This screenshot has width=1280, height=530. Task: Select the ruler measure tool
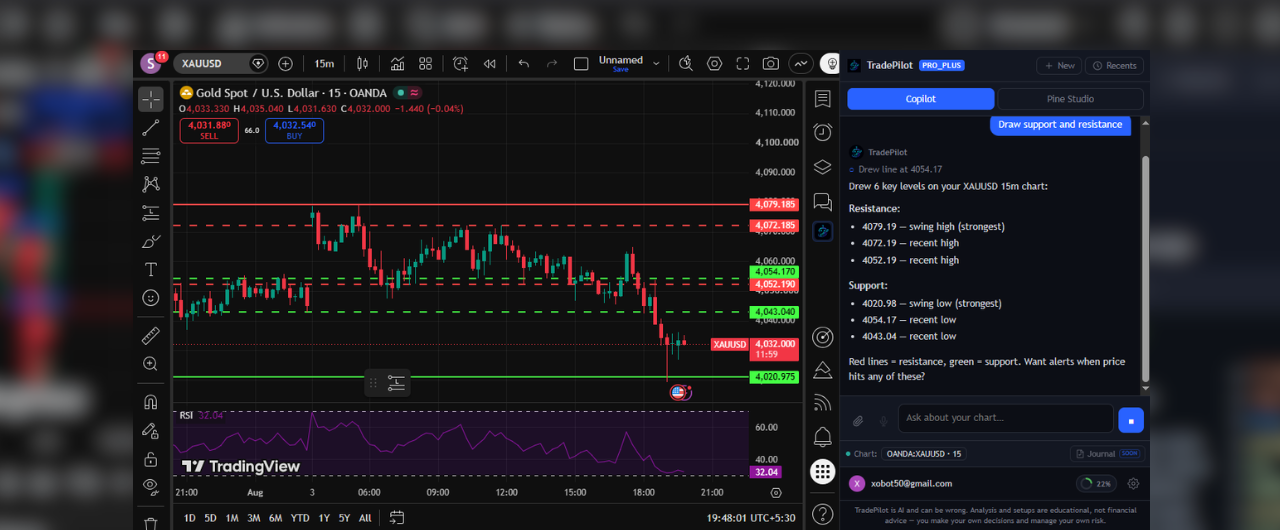pyautogui.click(x=151, y=335)
